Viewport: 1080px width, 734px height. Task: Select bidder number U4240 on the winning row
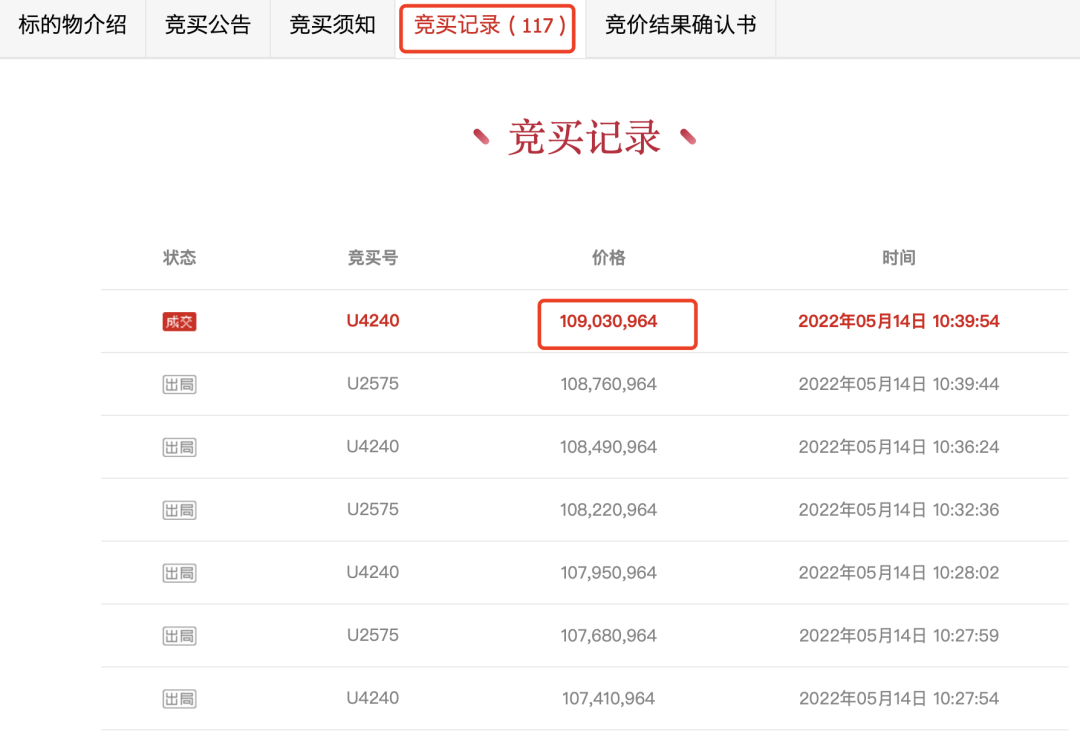click(372, 321)
